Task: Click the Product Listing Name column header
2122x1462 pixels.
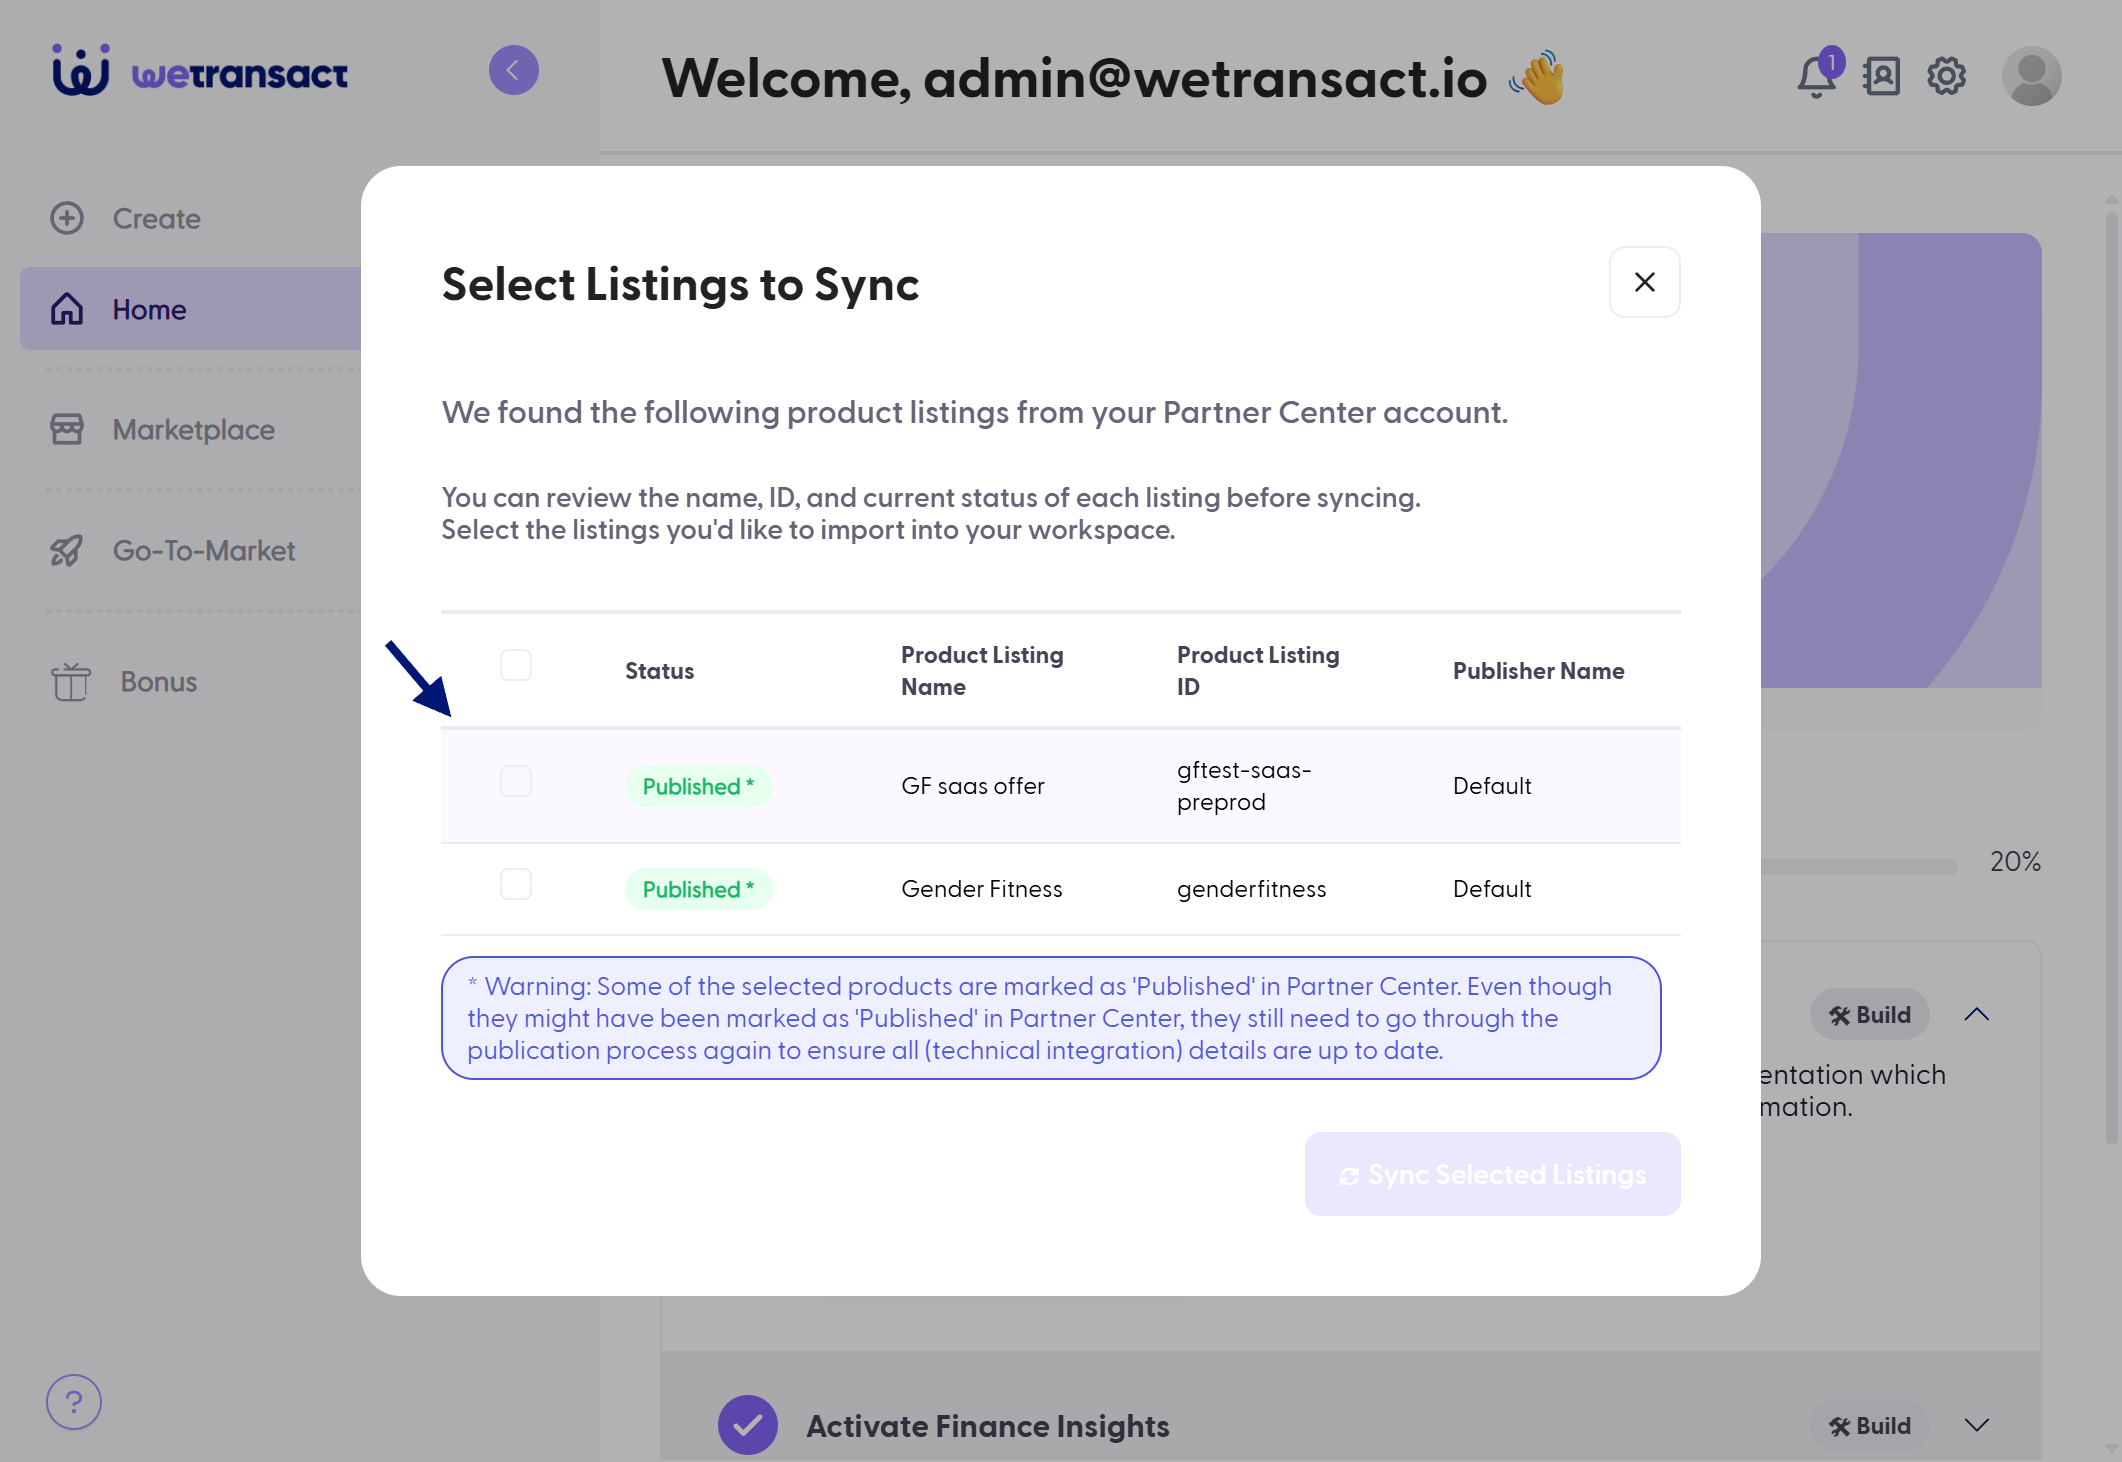Action: (x=982, y=671)
